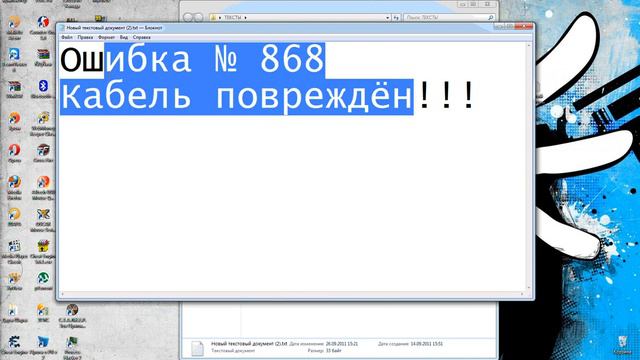
Task: Click the magnifier icon in Explorer search box
Action: 491,18
